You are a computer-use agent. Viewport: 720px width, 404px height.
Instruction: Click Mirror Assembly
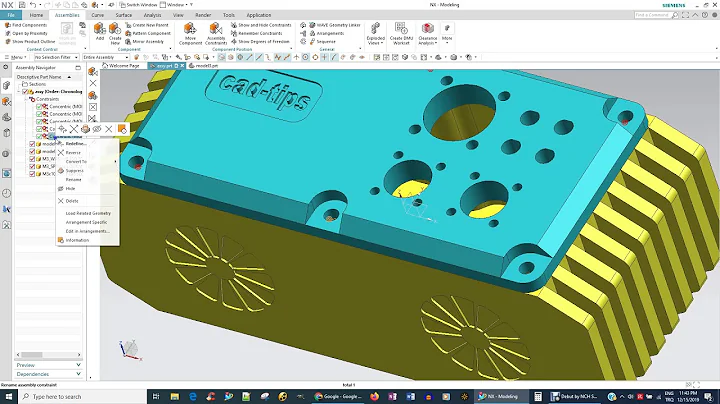pyautogui.click(x=145, y=41)
